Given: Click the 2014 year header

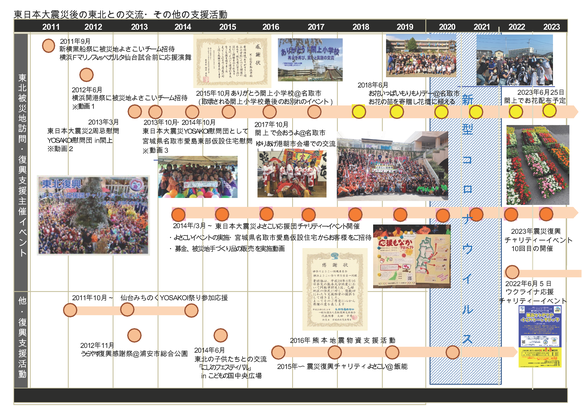Looking at the screenshot, I should [183, 27].
